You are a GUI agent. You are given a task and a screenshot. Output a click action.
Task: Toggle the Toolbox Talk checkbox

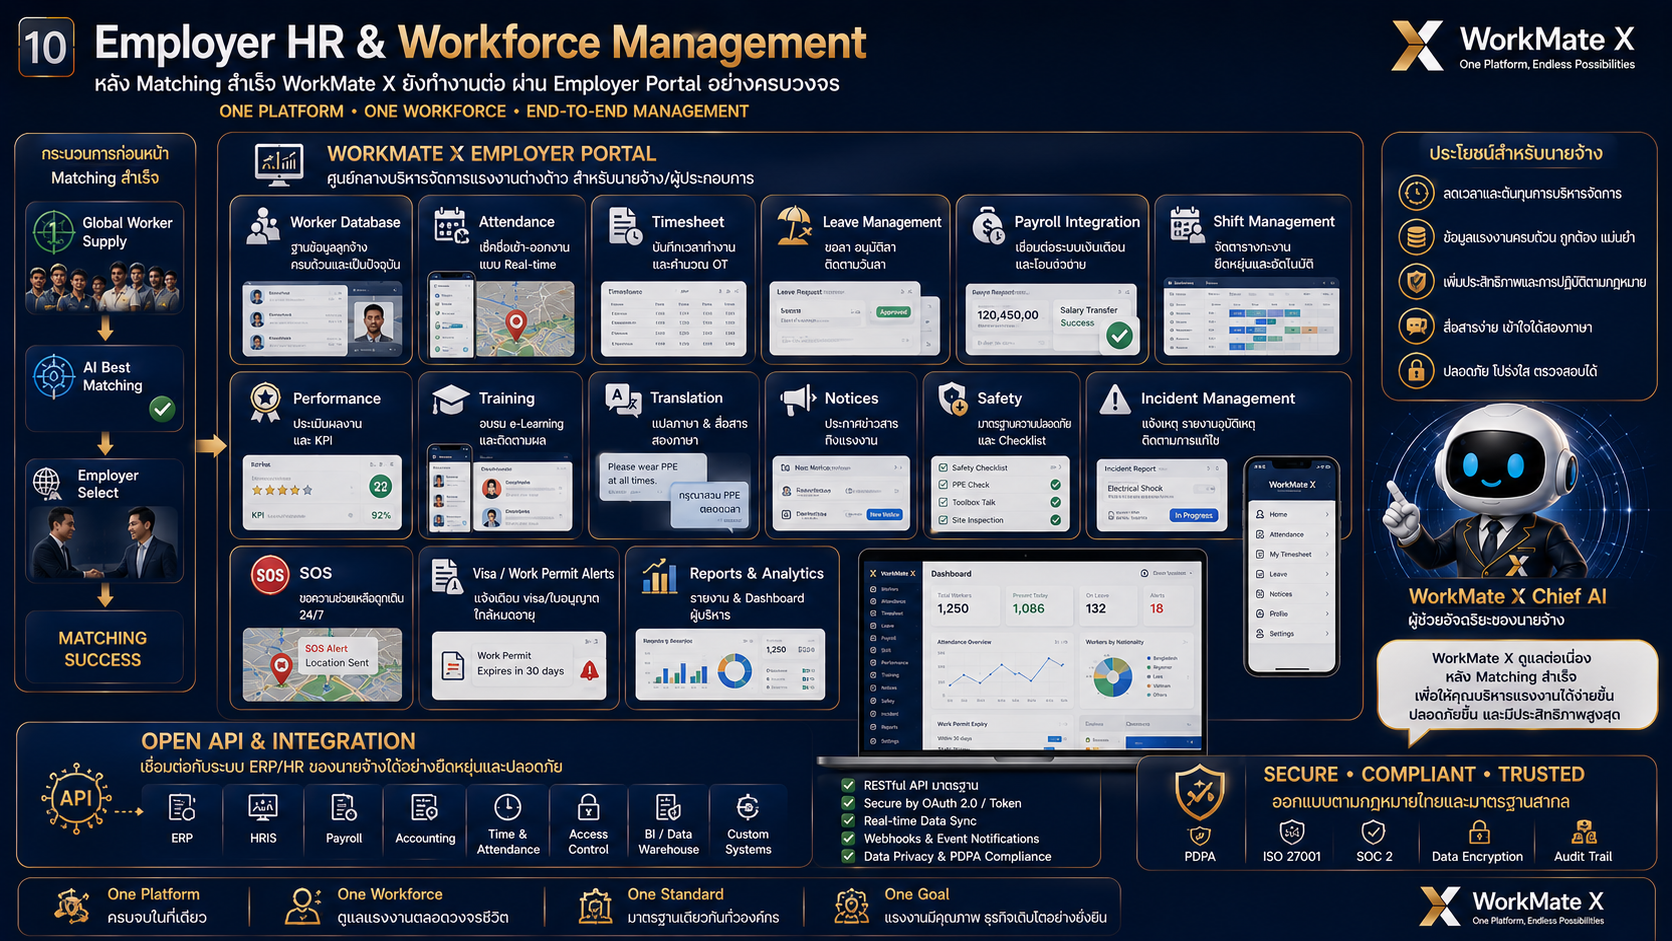tap(942, 503)
